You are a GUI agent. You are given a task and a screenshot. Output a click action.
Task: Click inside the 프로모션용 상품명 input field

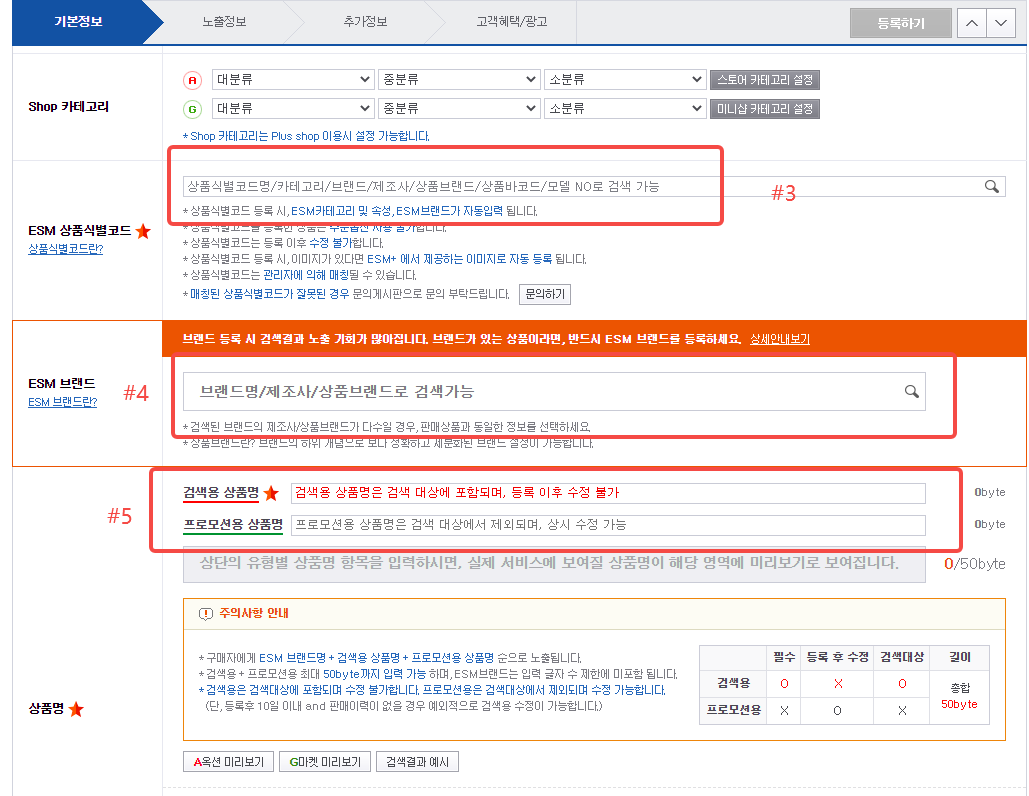pos(600,524)
